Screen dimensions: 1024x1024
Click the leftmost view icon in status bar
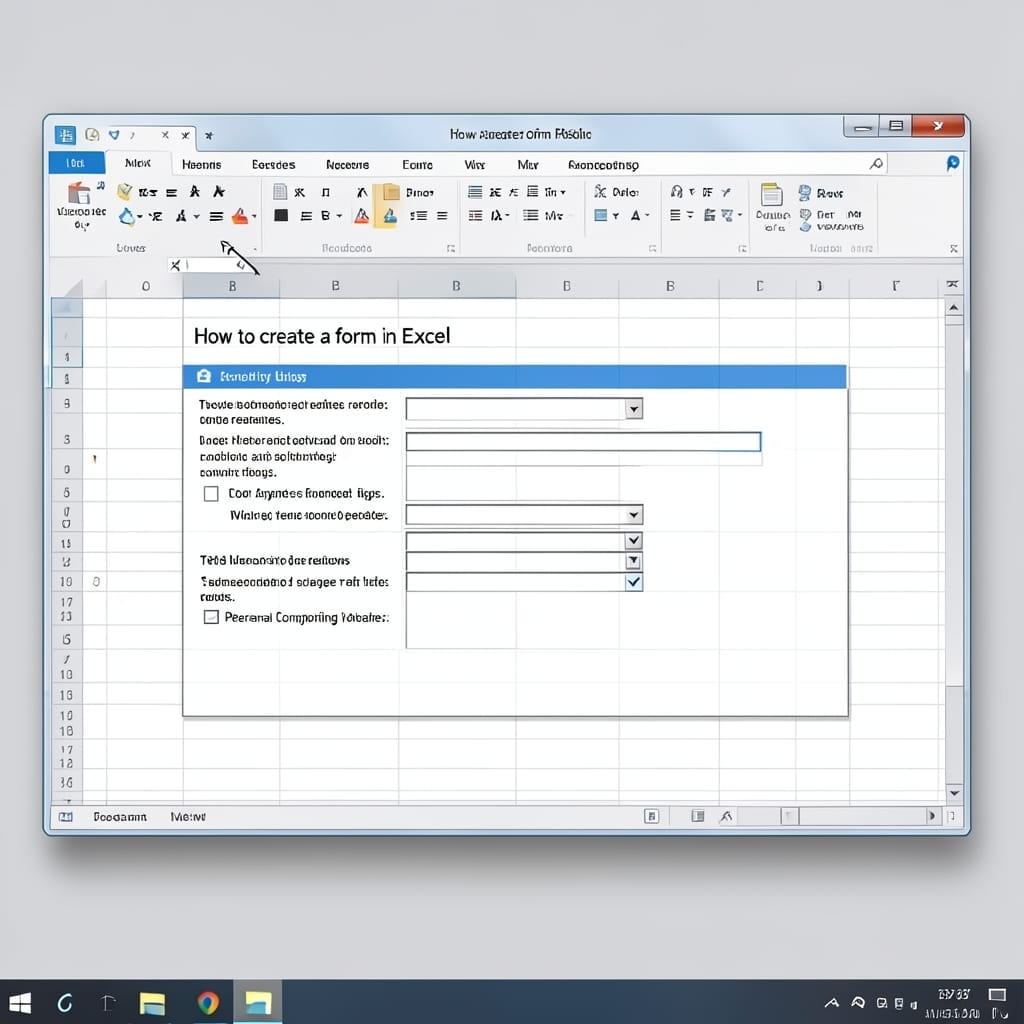click(651, 816)
